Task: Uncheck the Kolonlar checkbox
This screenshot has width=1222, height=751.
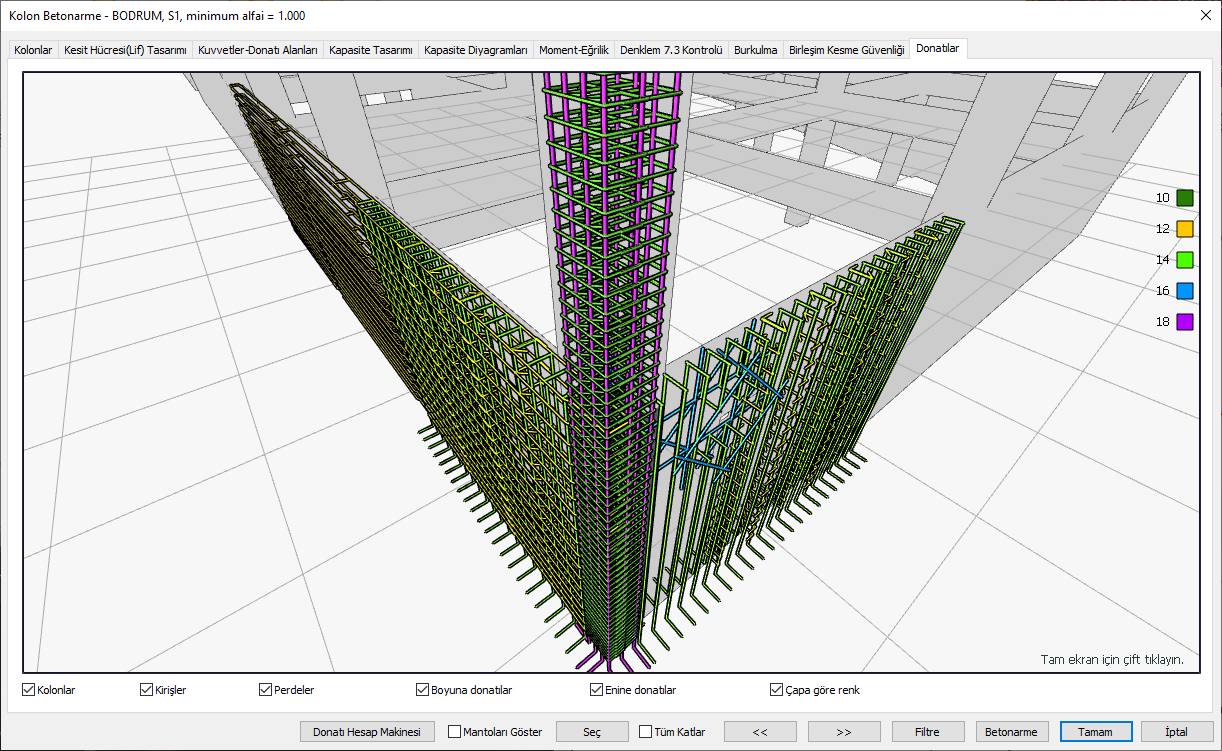Action: tap(28, 690)
